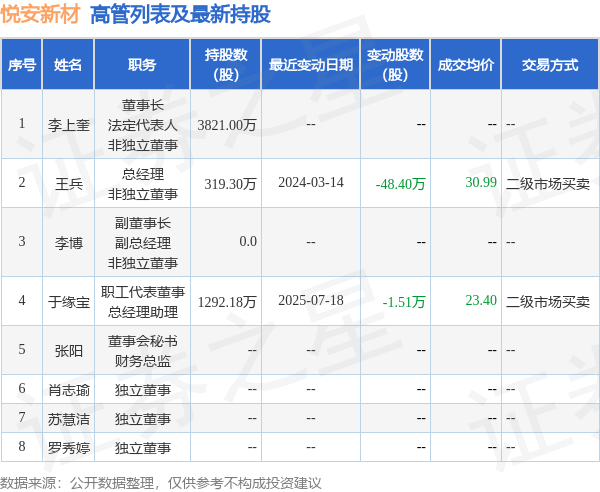Click the average price 23.40
Screen dimensions: 600x492
[481, 300]
